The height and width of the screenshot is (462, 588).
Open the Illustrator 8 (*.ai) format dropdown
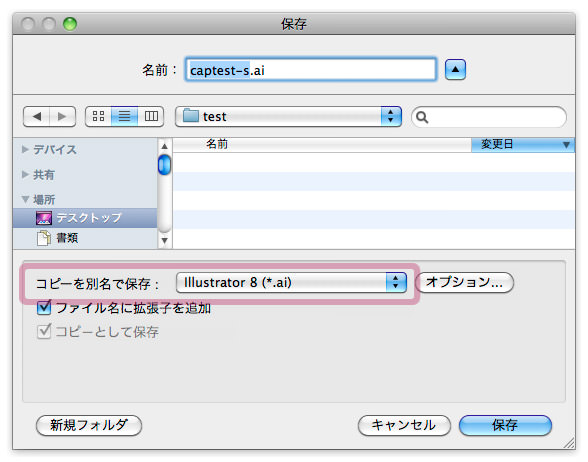pos(291,282)
